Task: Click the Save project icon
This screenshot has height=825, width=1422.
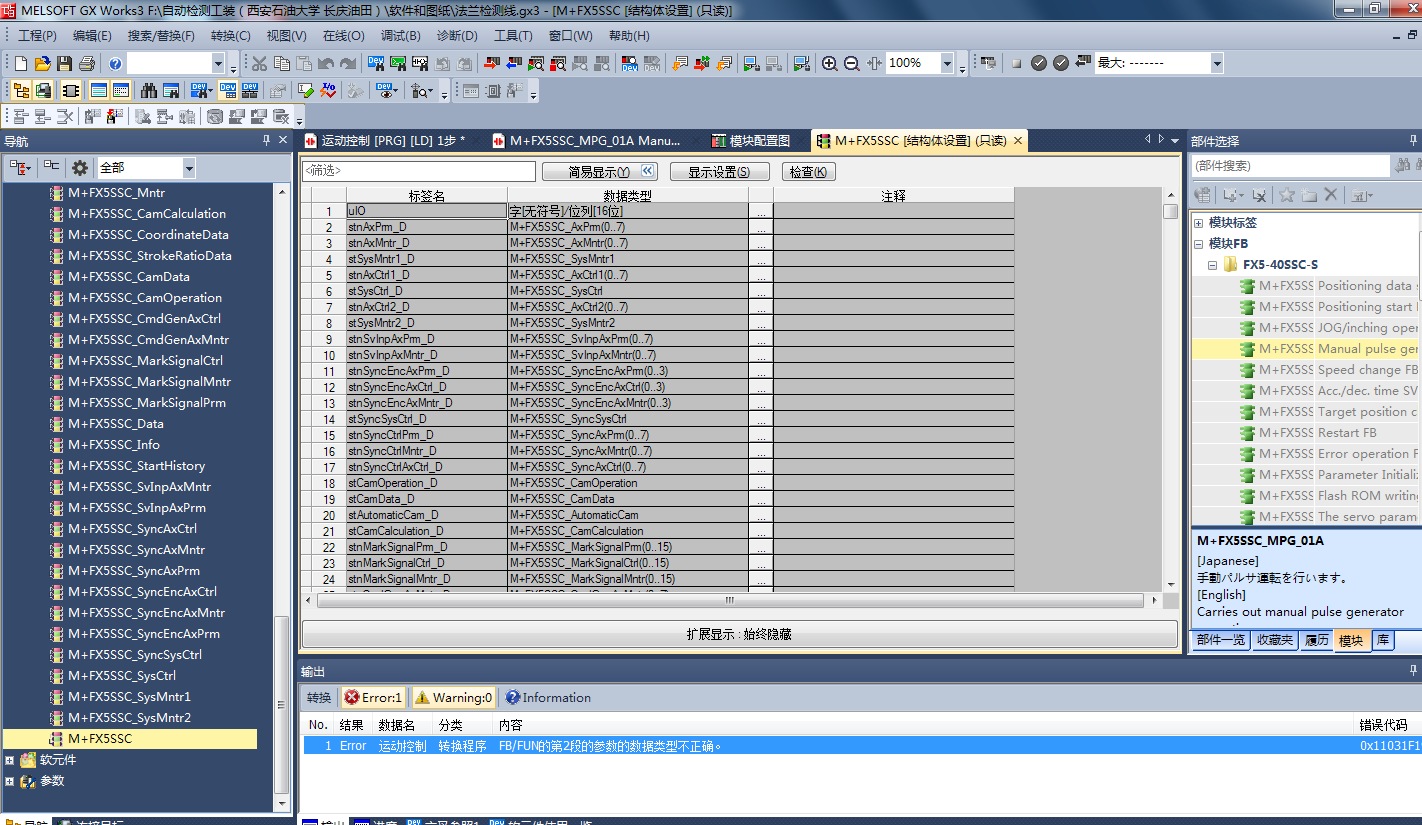Action: click(x=64, y=63)
